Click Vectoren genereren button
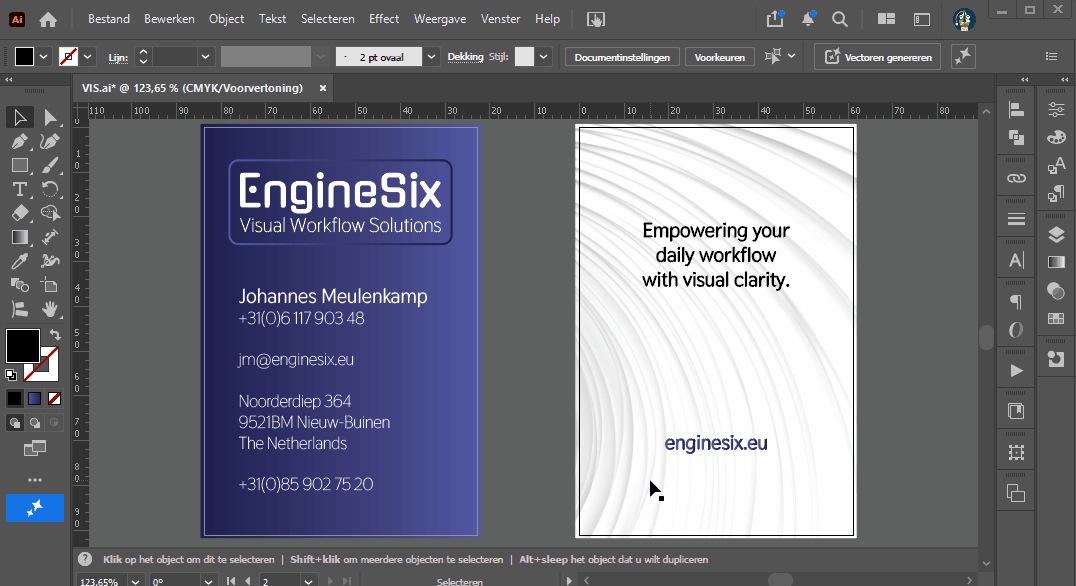Screen dimensions: 1076x586 tap(878, 57)
